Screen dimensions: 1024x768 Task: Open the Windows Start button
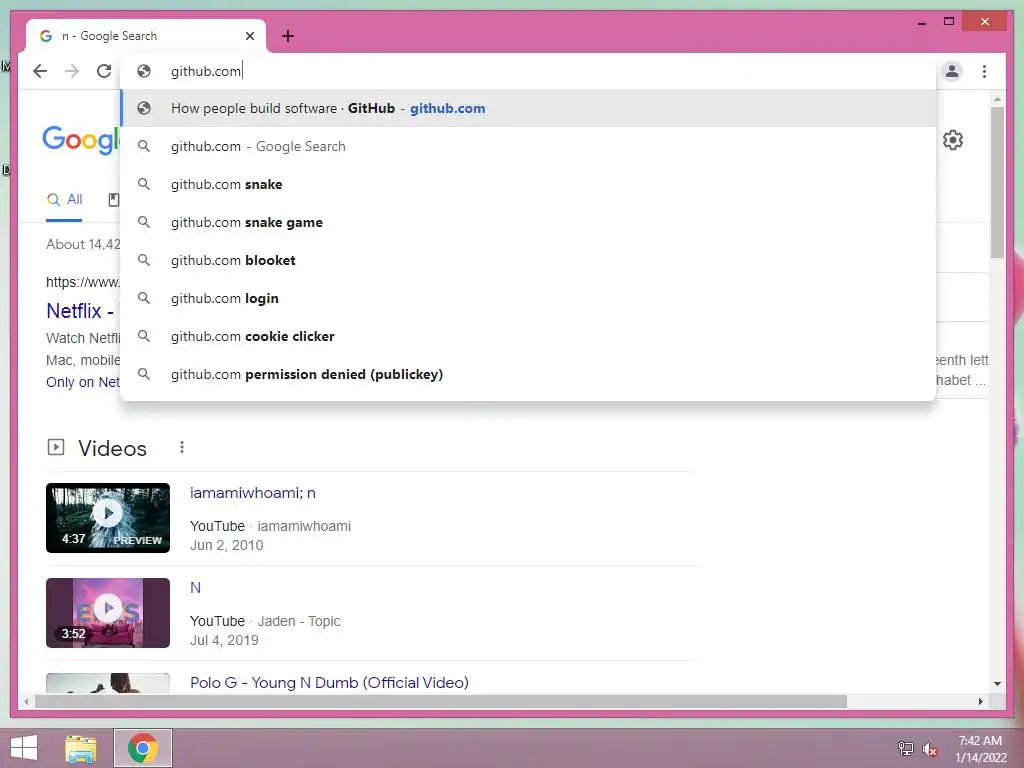pos(24,748)
